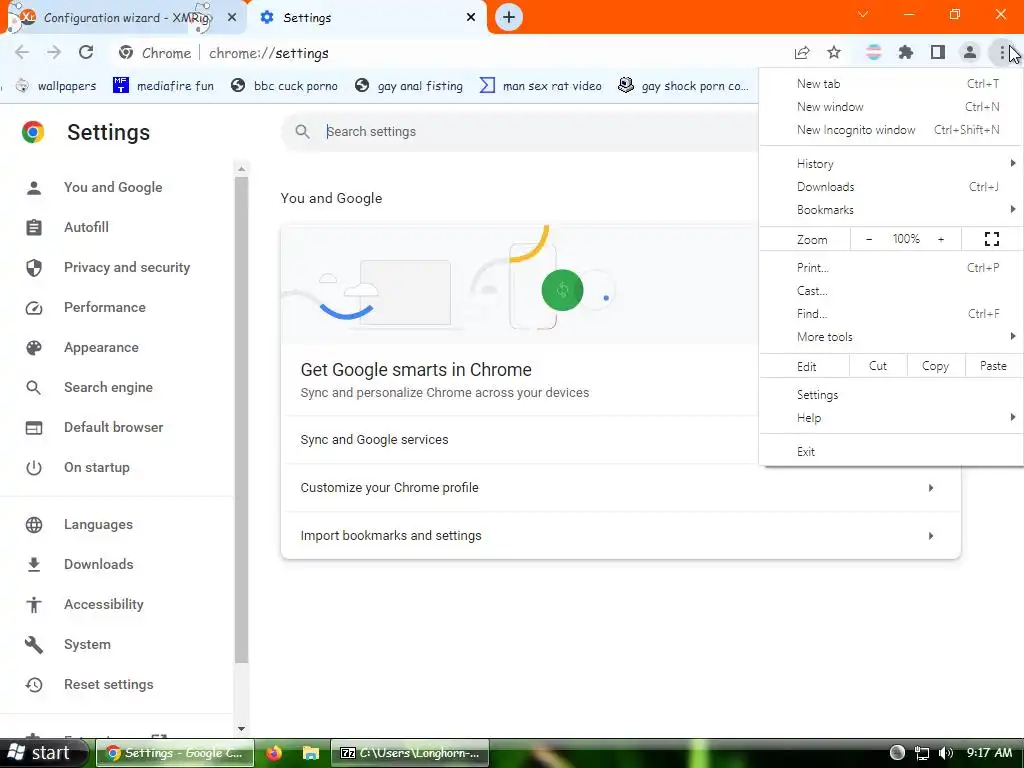This screenshot has height=768, width=1024.
Task: Click the volume speaker tray icon
Action: (x=946, y=753)
